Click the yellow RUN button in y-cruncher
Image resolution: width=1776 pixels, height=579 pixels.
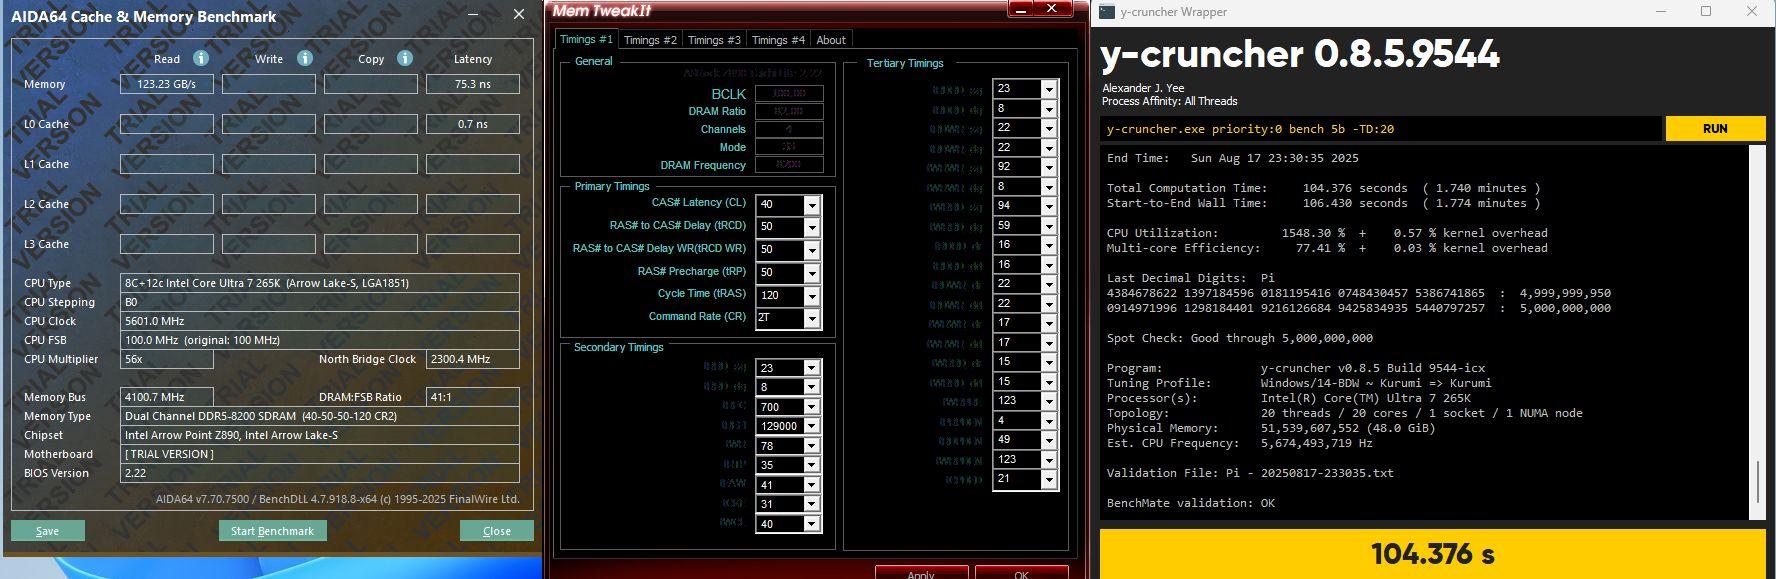(x=1715, y=129)
